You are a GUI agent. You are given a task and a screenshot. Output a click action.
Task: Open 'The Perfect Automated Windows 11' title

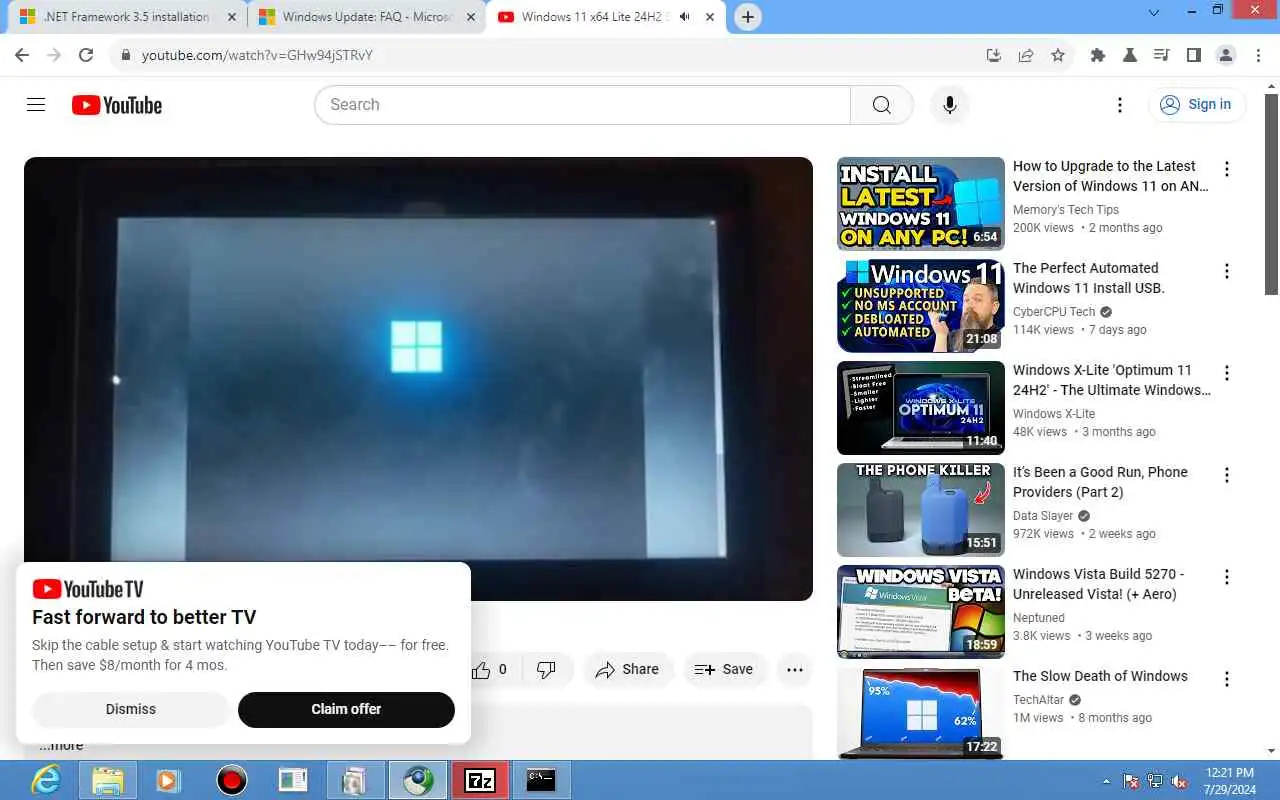(x=1089, y=278)
